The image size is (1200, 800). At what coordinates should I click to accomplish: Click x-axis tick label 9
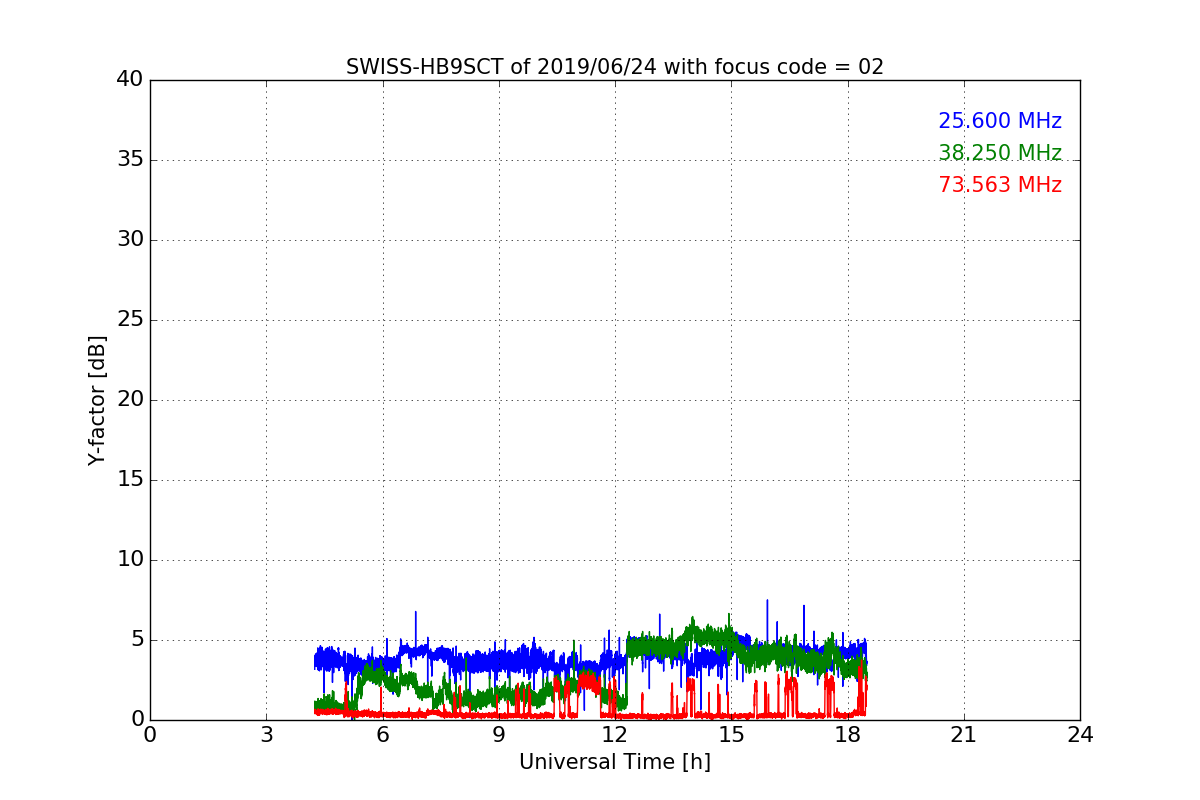(499, 734)
